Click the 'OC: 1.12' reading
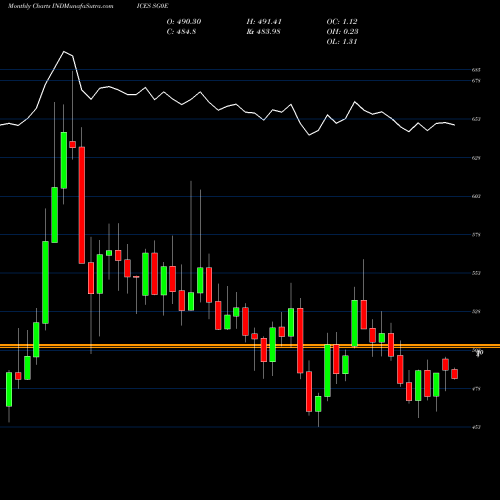500x500 pixels. [x=342, y=22]
